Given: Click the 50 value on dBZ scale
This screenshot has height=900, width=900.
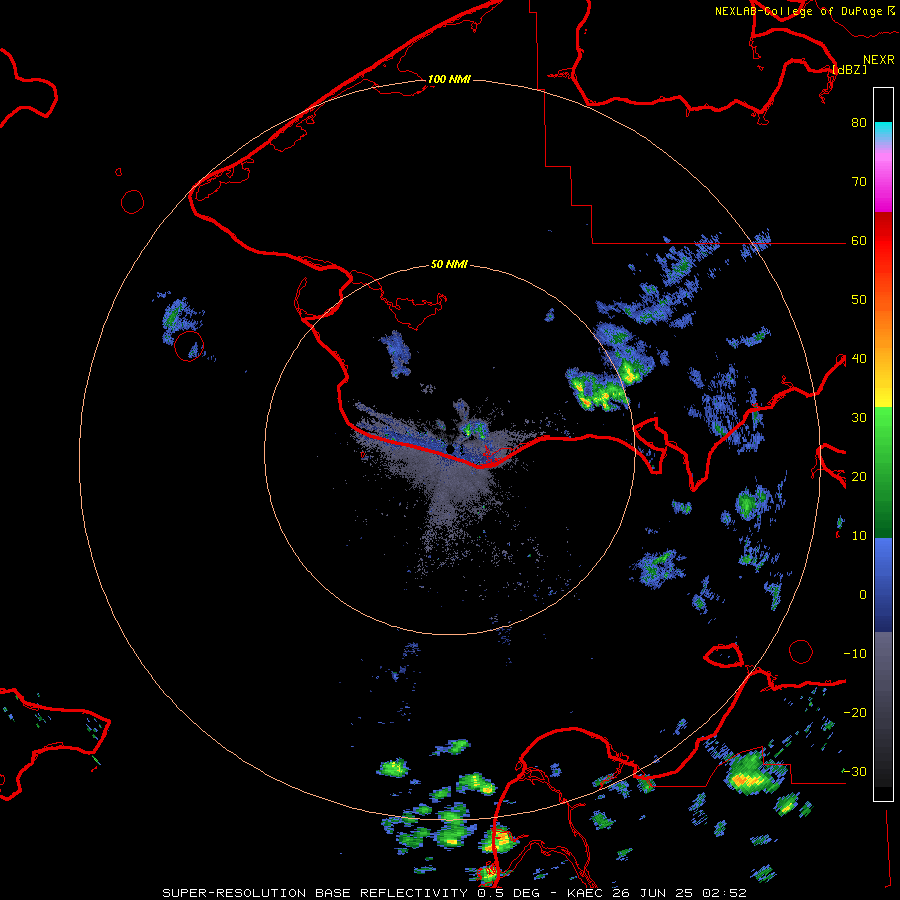Looking at the screenshot, I should coord(859,300).
